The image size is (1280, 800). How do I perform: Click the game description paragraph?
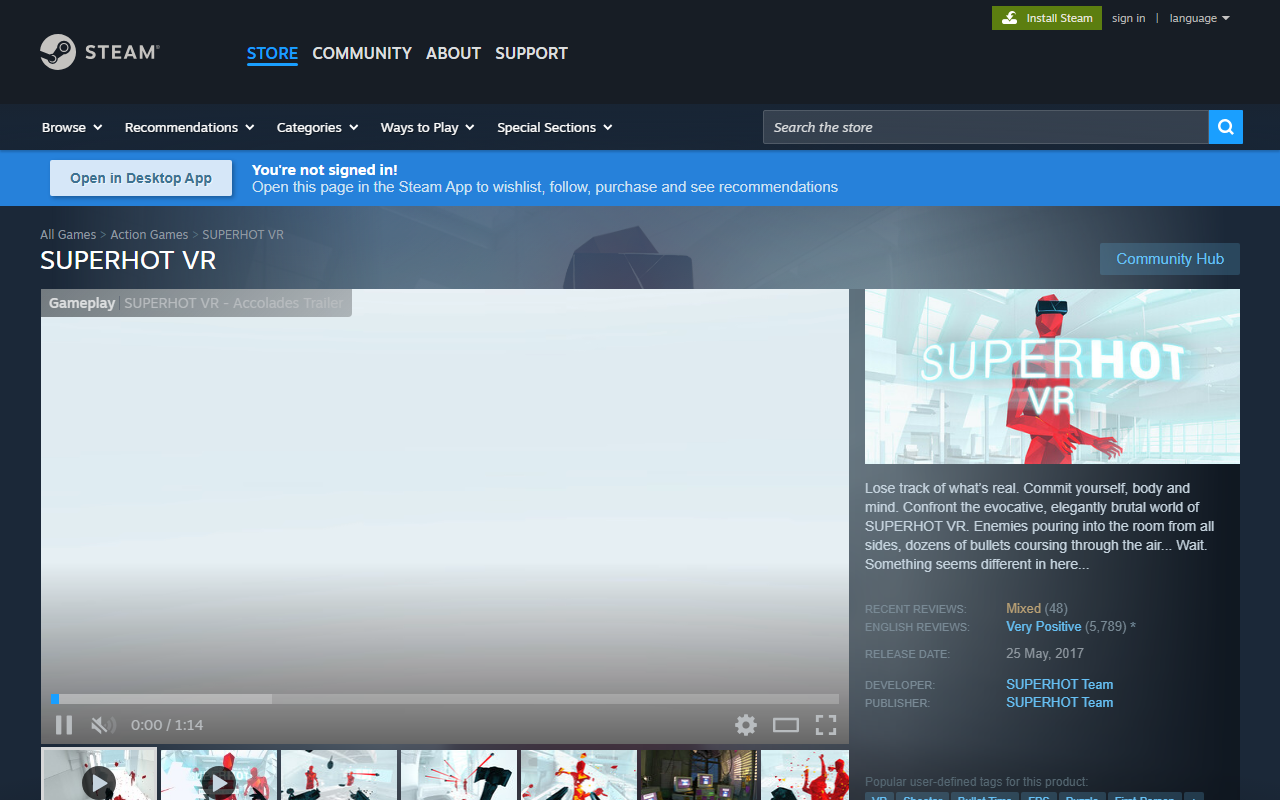[1042, 526]
